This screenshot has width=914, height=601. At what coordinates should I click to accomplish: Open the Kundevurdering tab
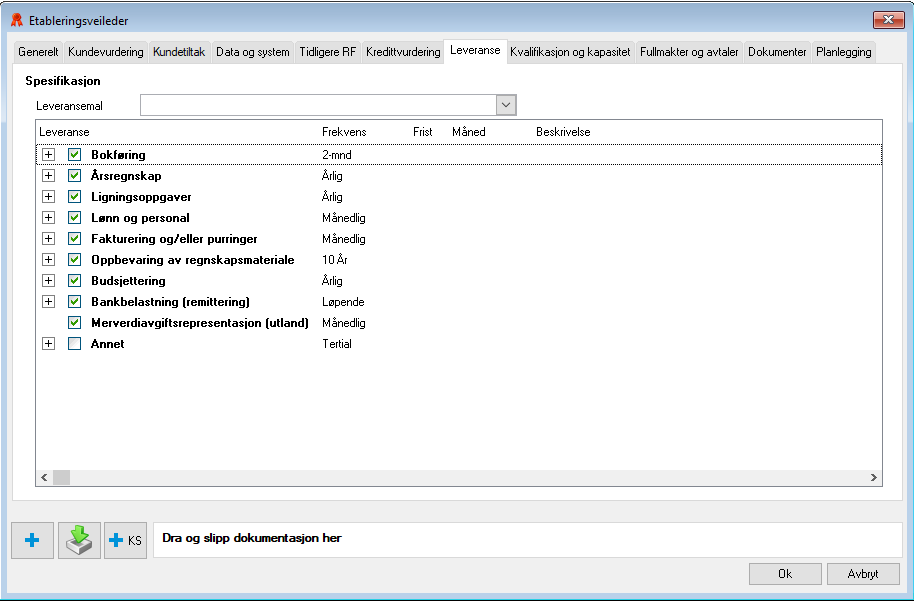pyautogui.click(x=106, y=52)
